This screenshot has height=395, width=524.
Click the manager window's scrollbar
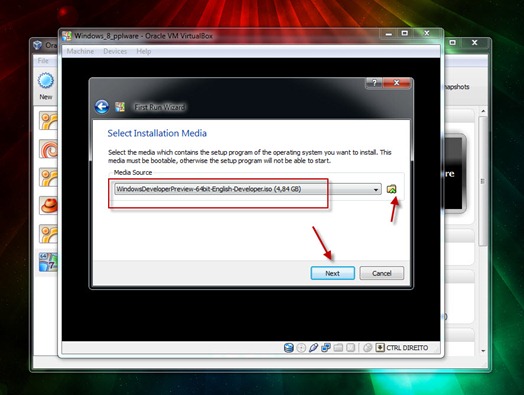(483, 181)
